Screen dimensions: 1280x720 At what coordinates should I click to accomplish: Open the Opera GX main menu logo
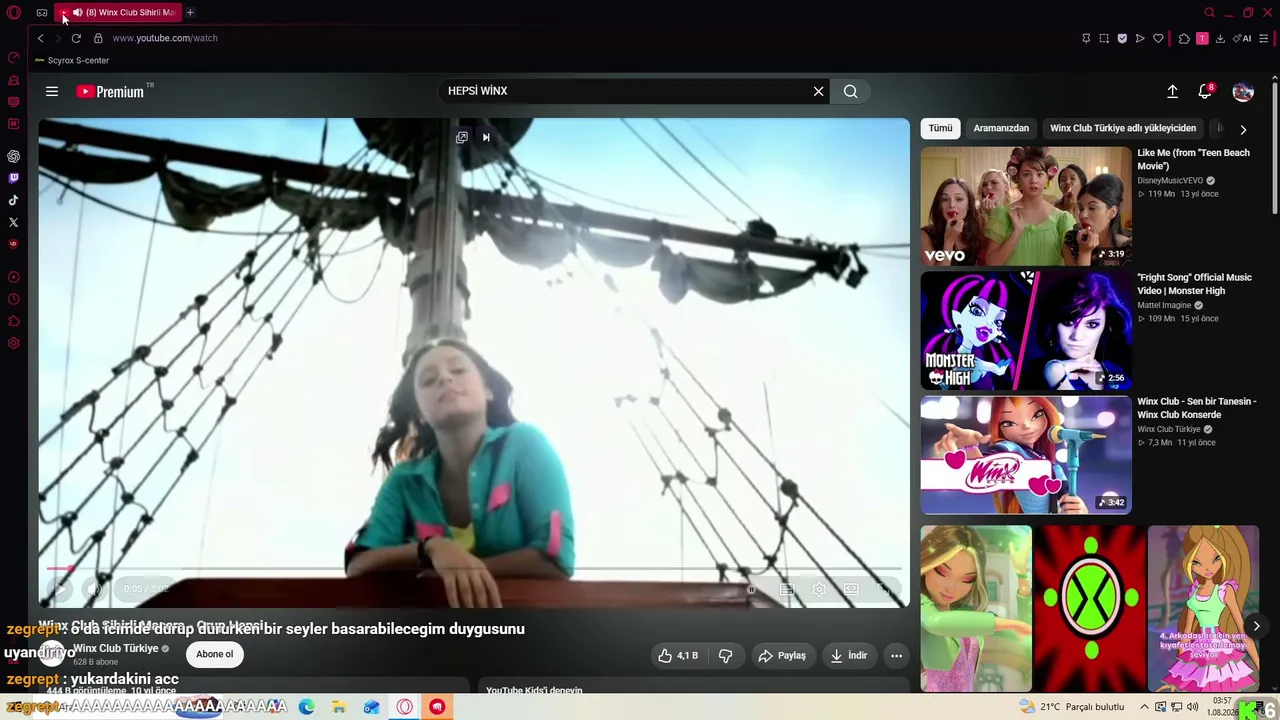coord(14,13)
